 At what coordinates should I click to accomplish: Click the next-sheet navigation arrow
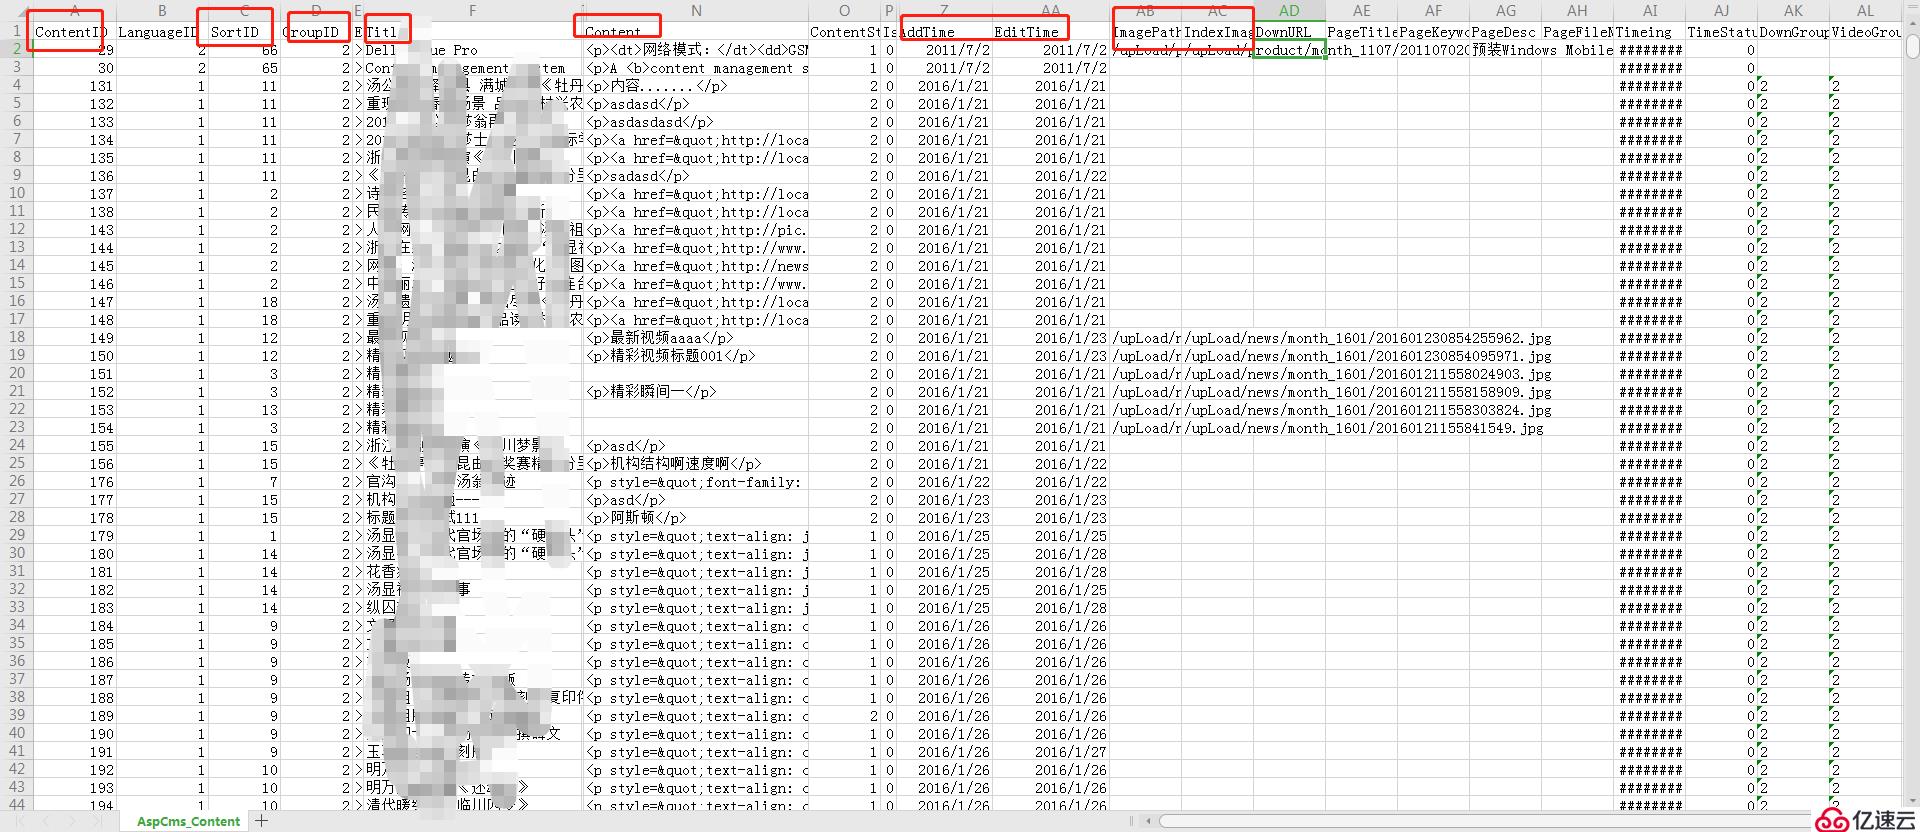pyautogui.click(x=75, y=821)
